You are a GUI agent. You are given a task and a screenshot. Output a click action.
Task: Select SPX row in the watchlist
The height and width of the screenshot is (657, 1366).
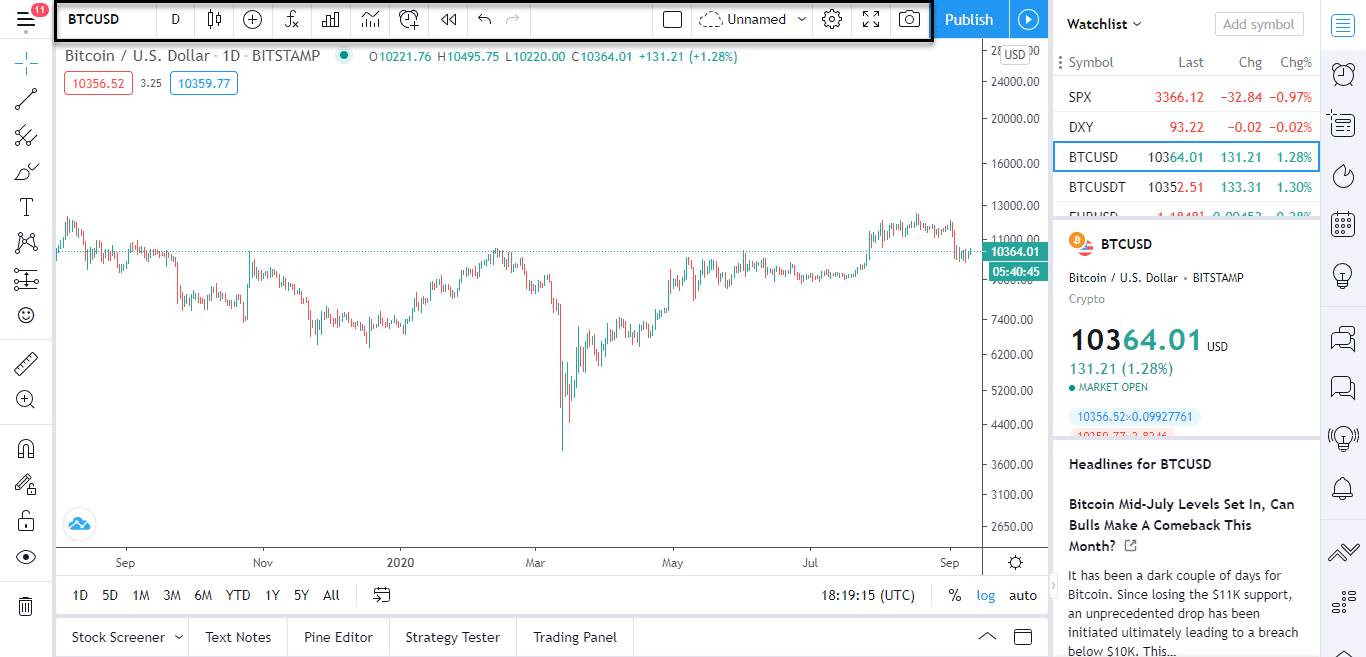[1186, 97]
